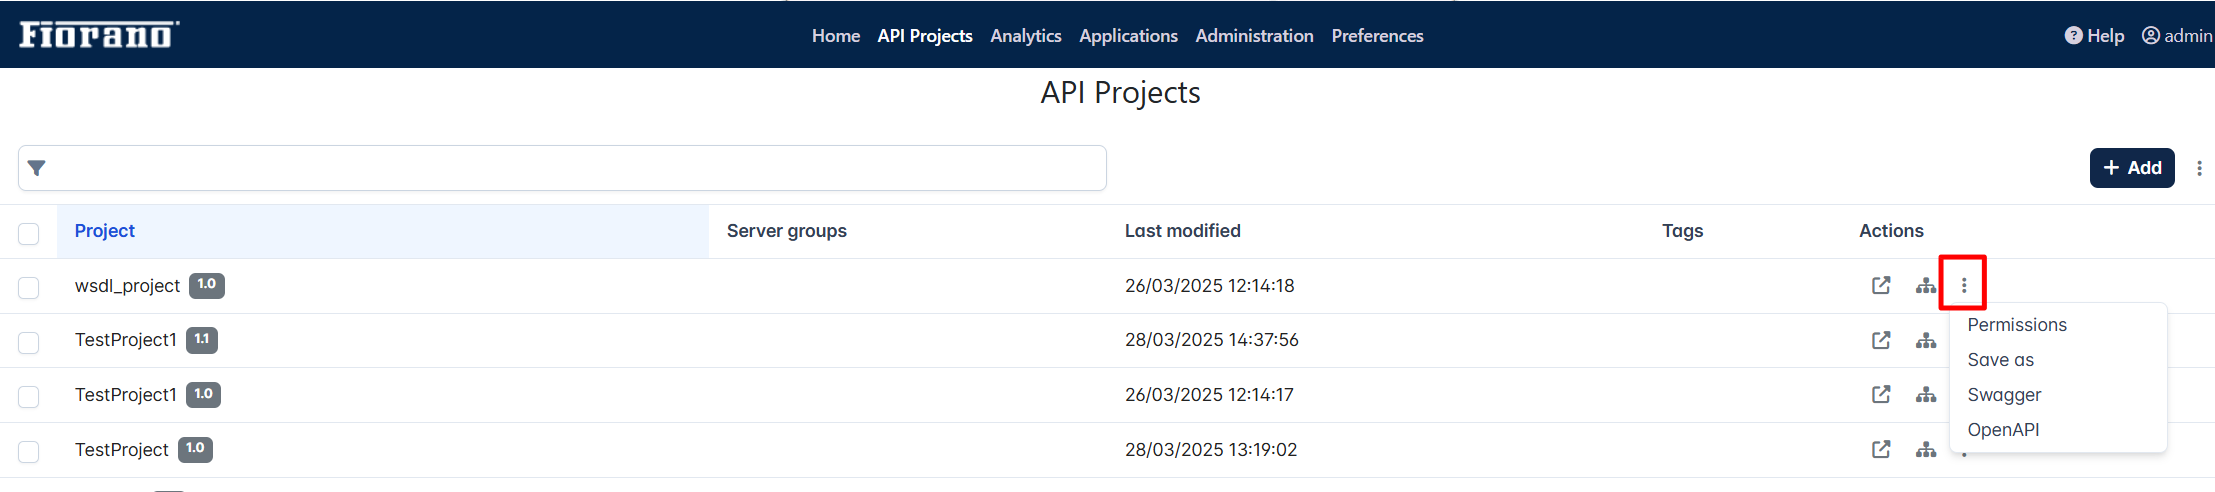Click hierarchy icon for TestProject 1.0
Viewport: 2215px width, 492px height.
click(1926, 449)
